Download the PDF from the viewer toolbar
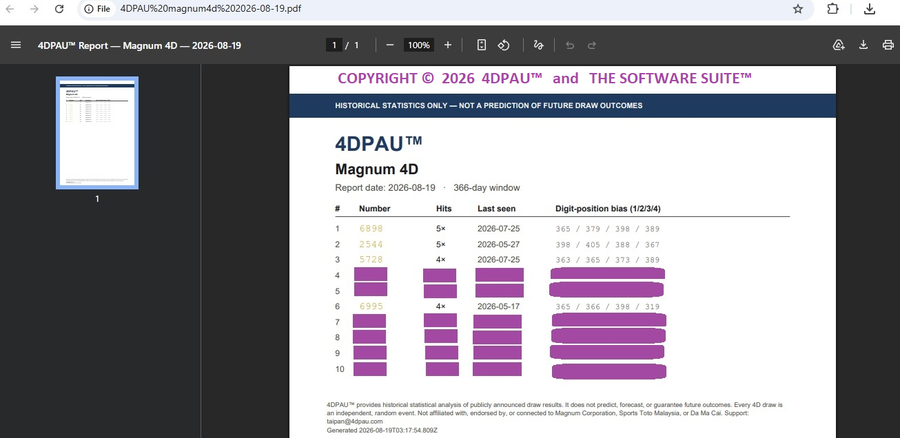This screenshot has width=900, height=438. (863, 45)
